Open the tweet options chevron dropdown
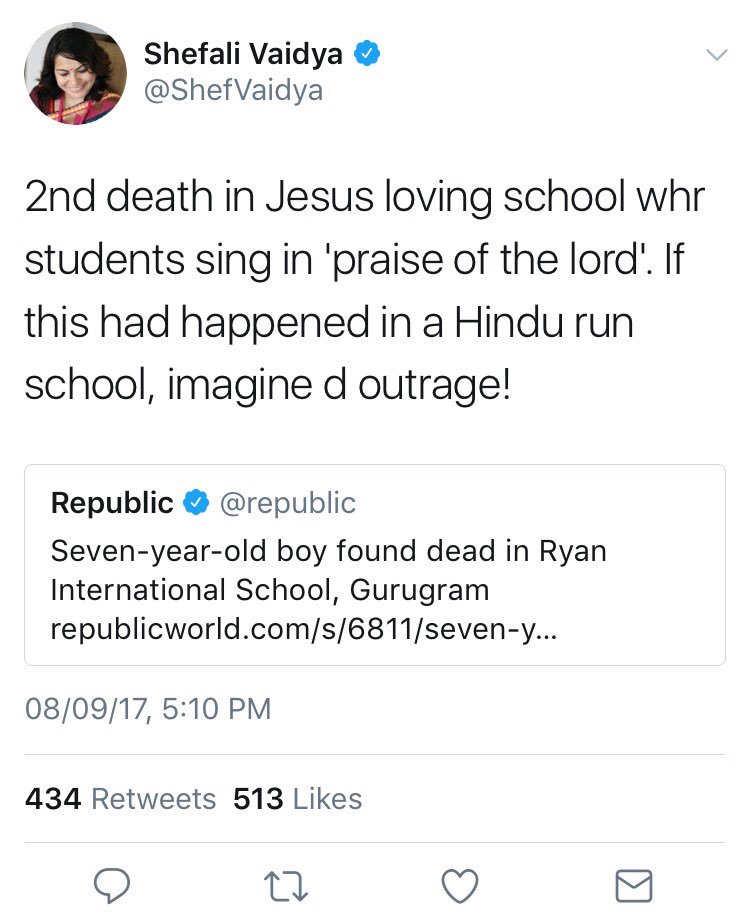The image size is (750, 924). click(716, 55)
